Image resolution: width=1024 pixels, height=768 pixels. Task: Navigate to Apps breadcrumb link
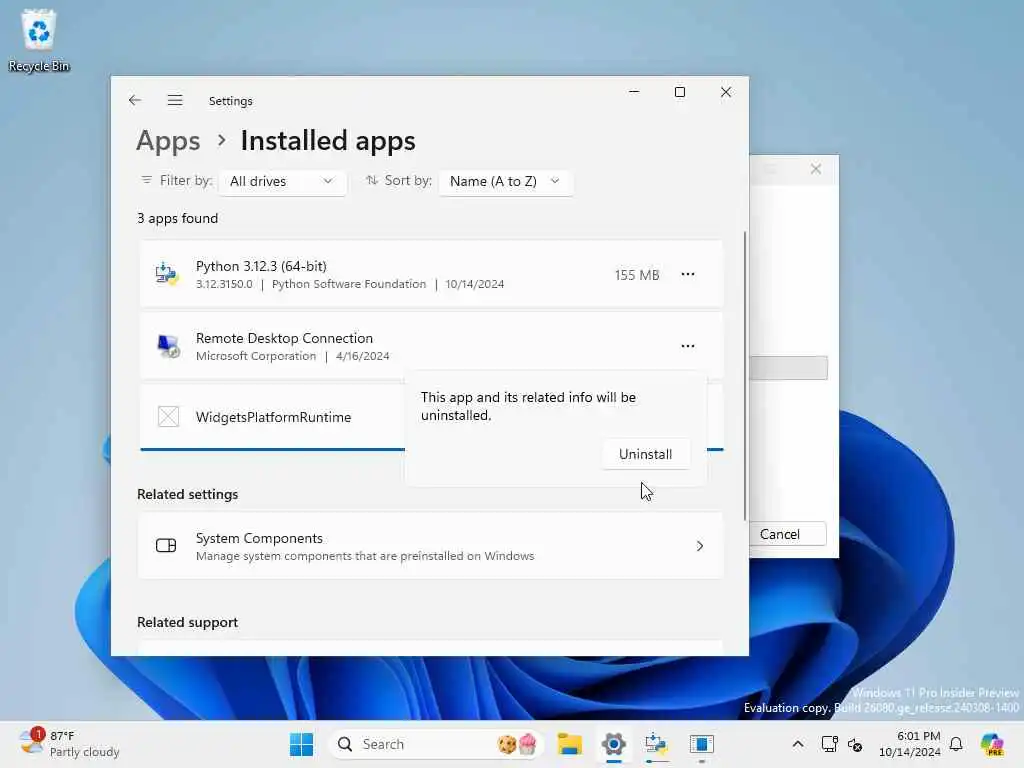tap(168, 141)
